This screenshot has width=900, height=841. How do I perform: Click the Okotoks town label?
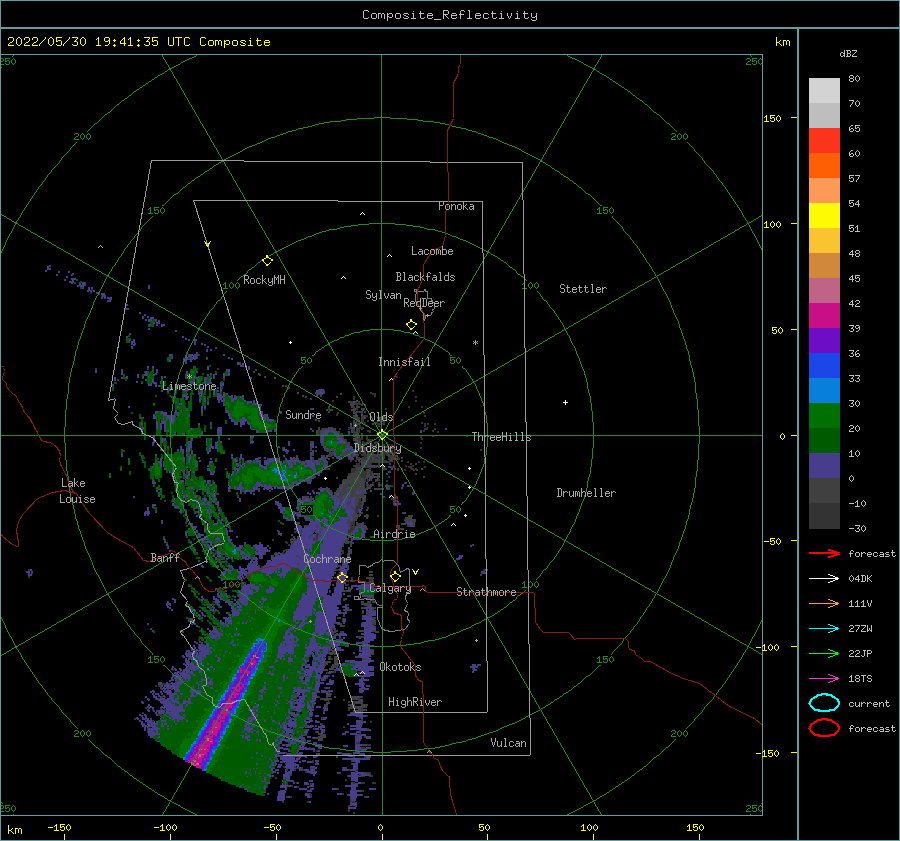click(x=400, y=667)
